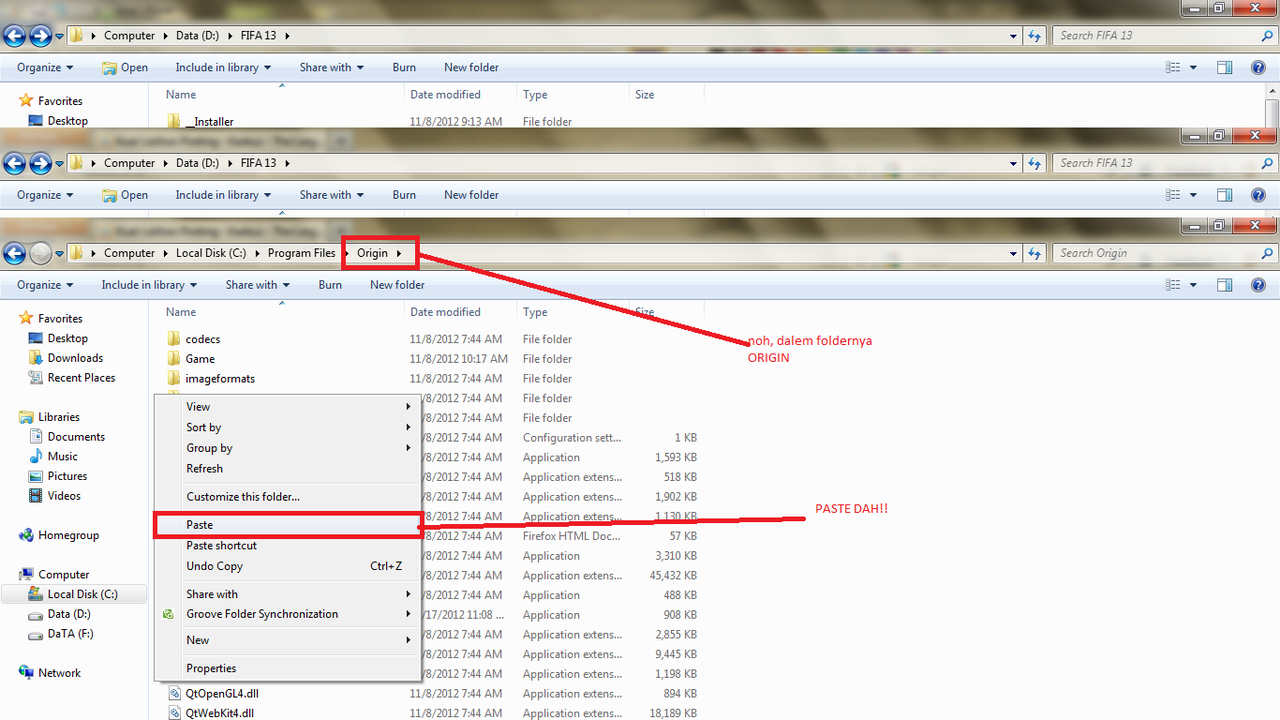Open Data (D:) drive in the sidebar
This screenshot has height=720, width=1280.
69,614
